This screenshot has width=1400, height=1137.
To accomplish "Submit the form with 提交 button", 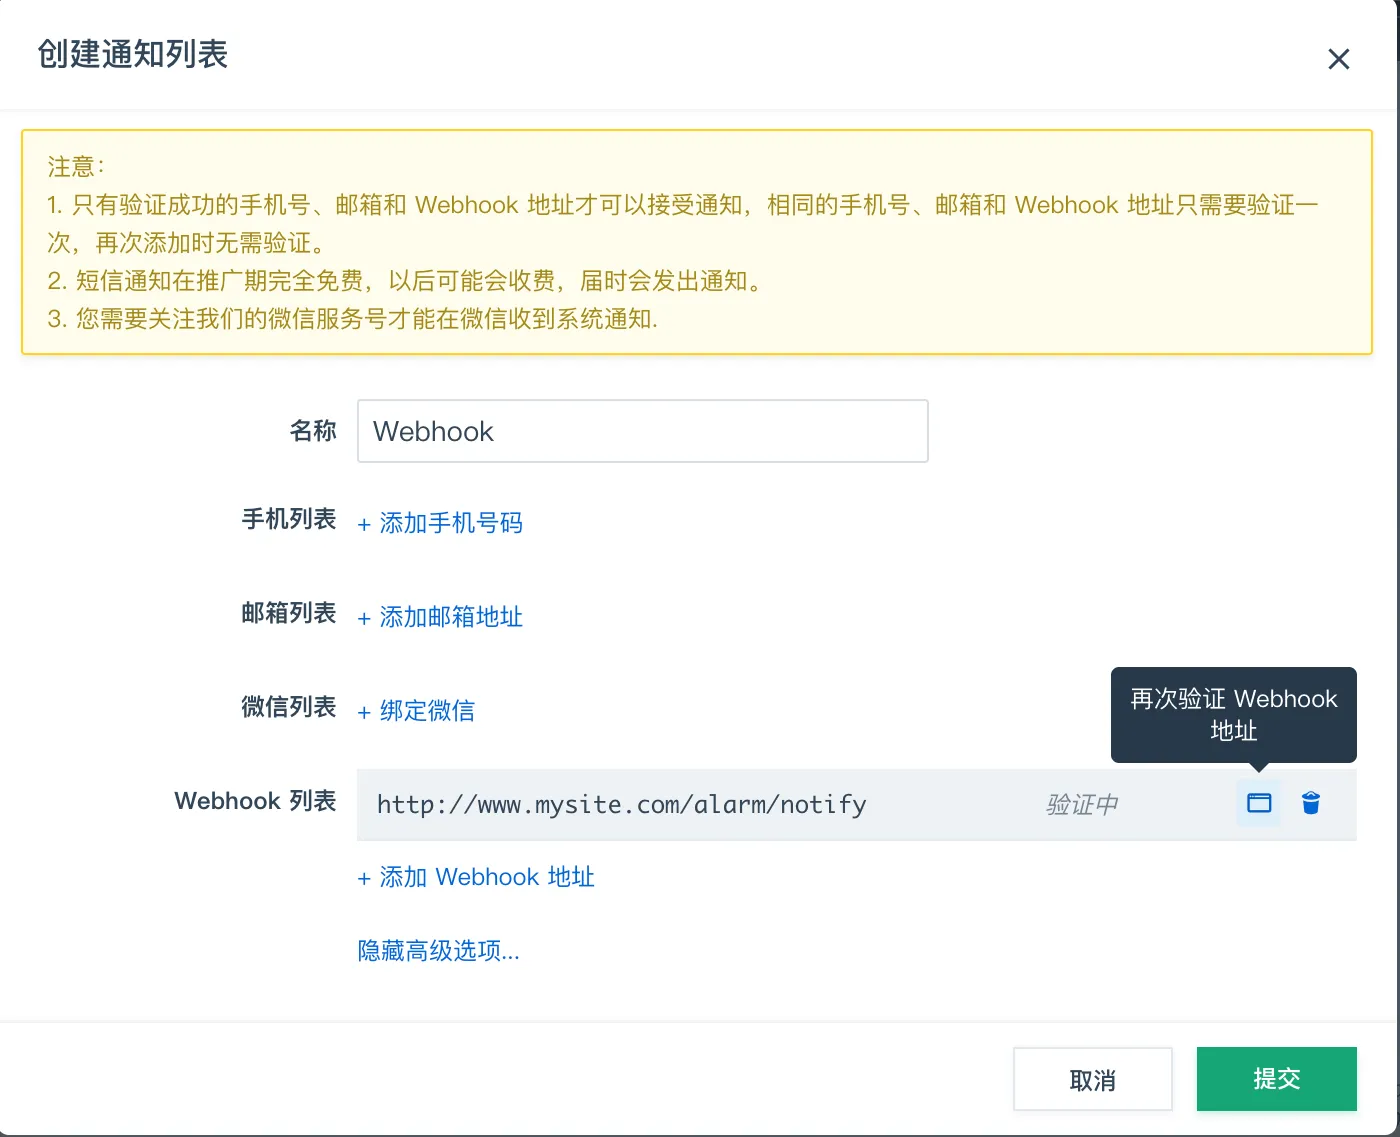I will coord(1276,1079).
